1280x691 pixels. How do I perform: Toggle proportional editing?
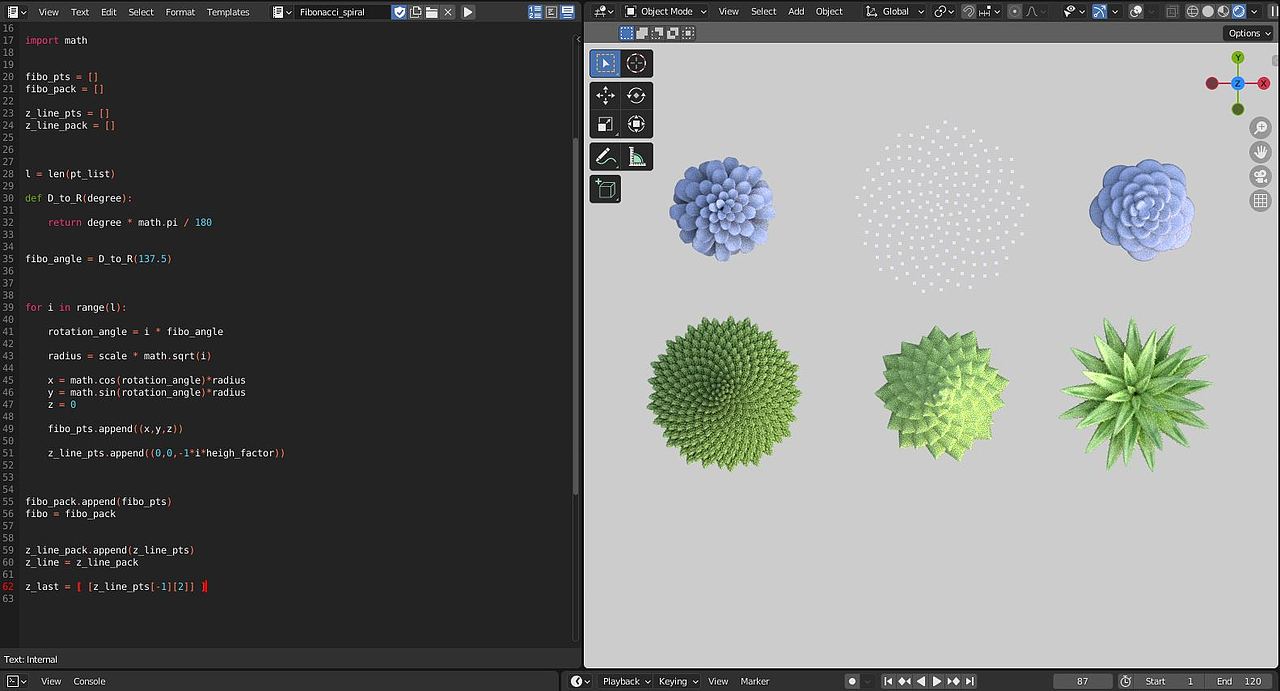tap(1015, 11)
